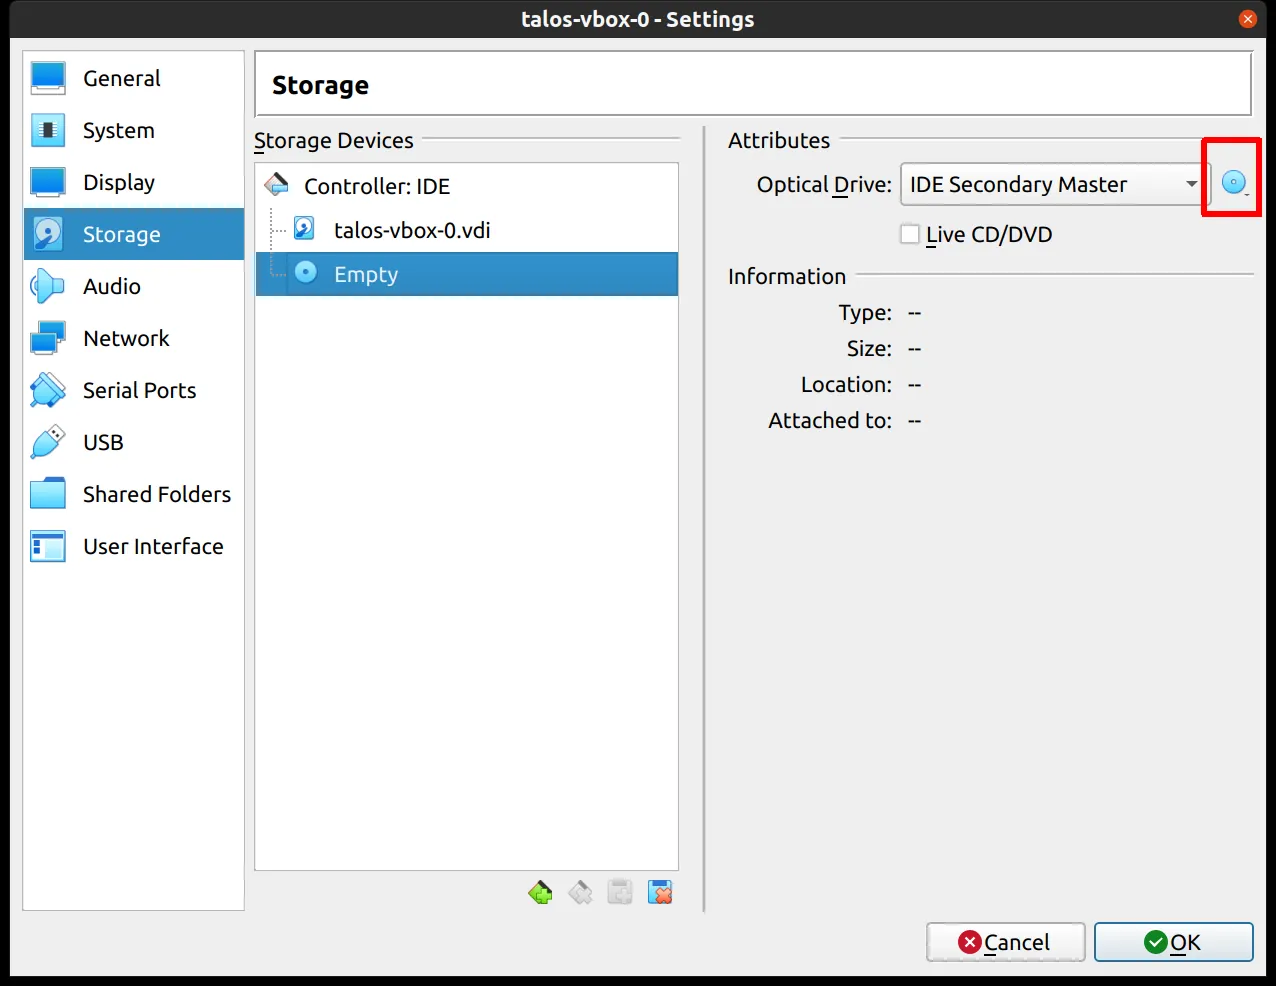
Task: Open the Shared Folders settings page
Action: (x=156, y=494)
